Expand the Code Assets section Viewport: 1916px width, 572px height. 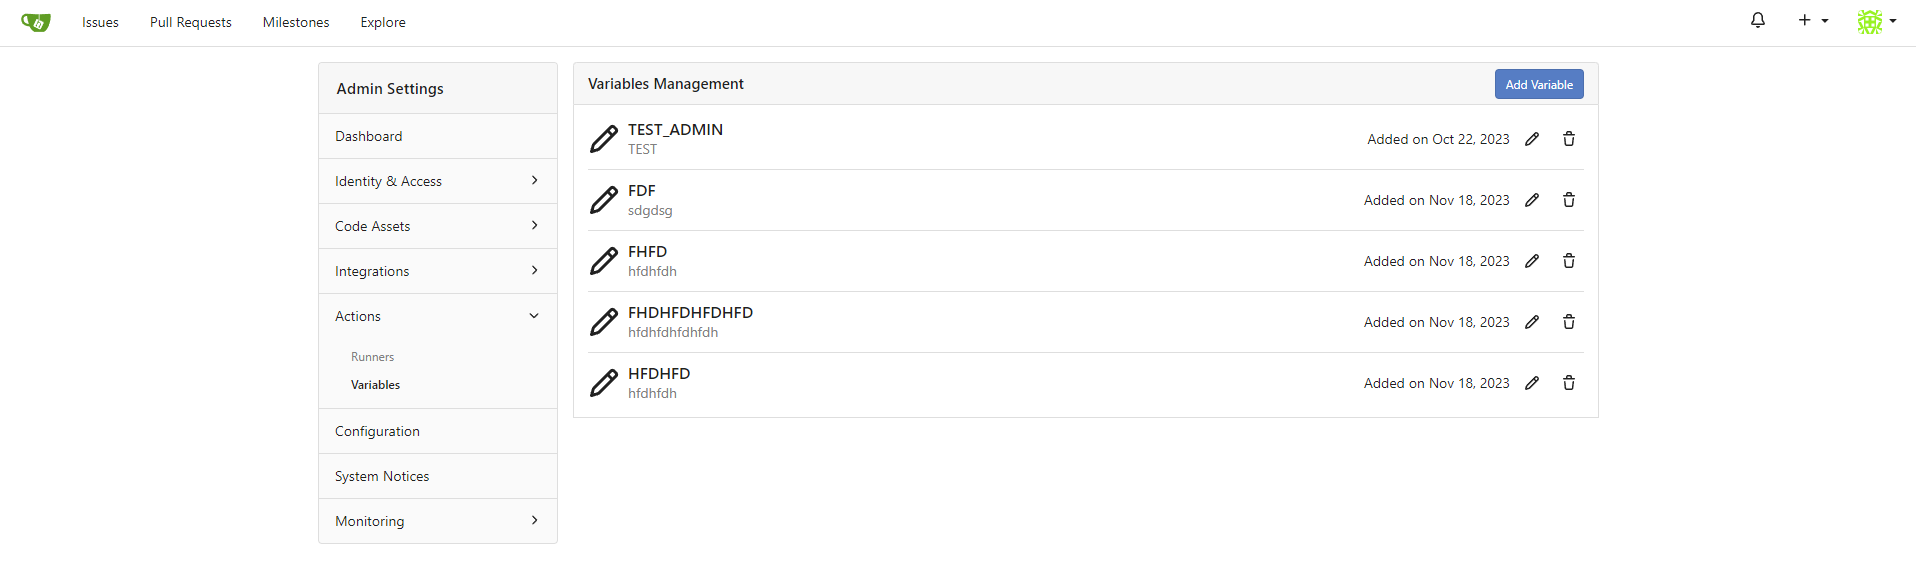point(438,226)
